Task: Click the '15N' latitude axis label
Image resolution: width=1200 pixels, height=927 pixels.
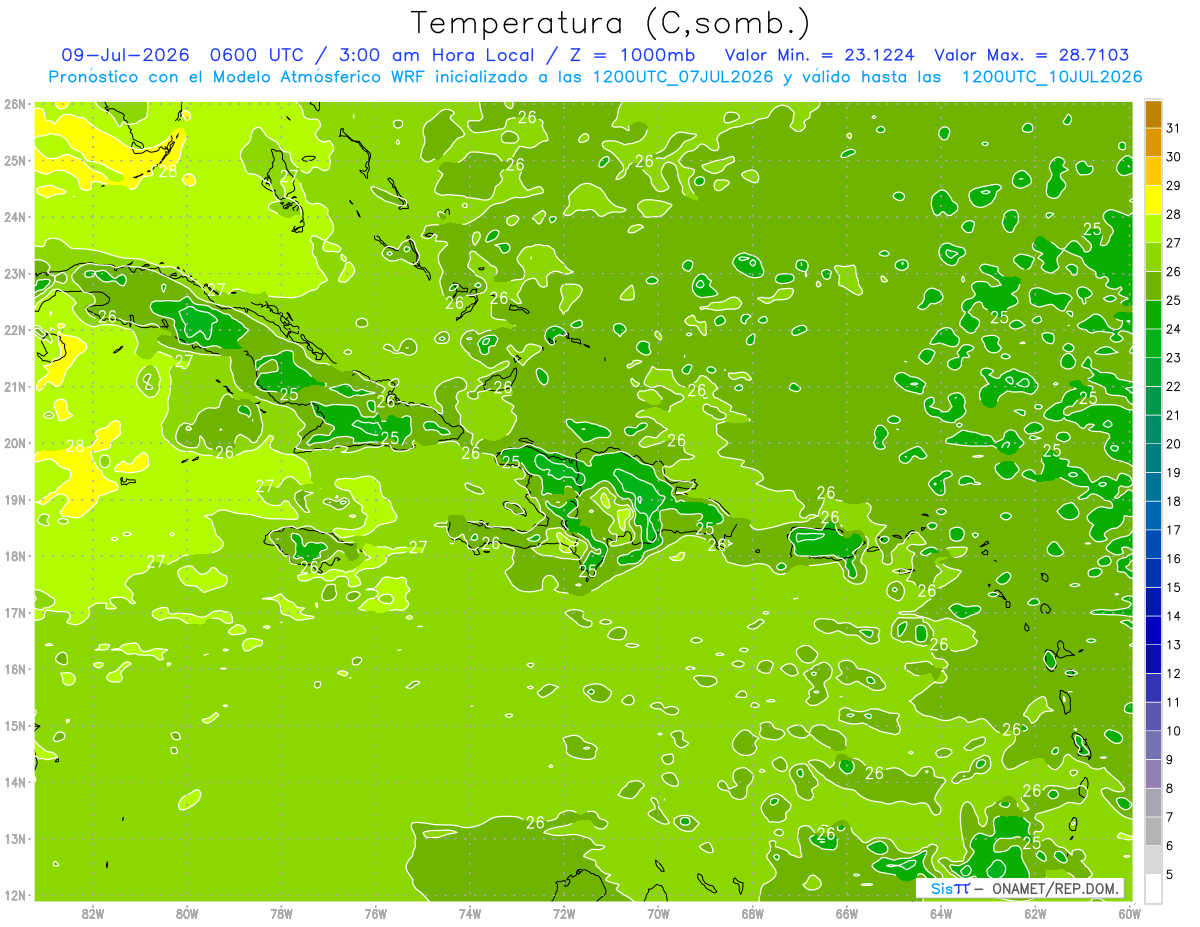Action: click(14, 726)
